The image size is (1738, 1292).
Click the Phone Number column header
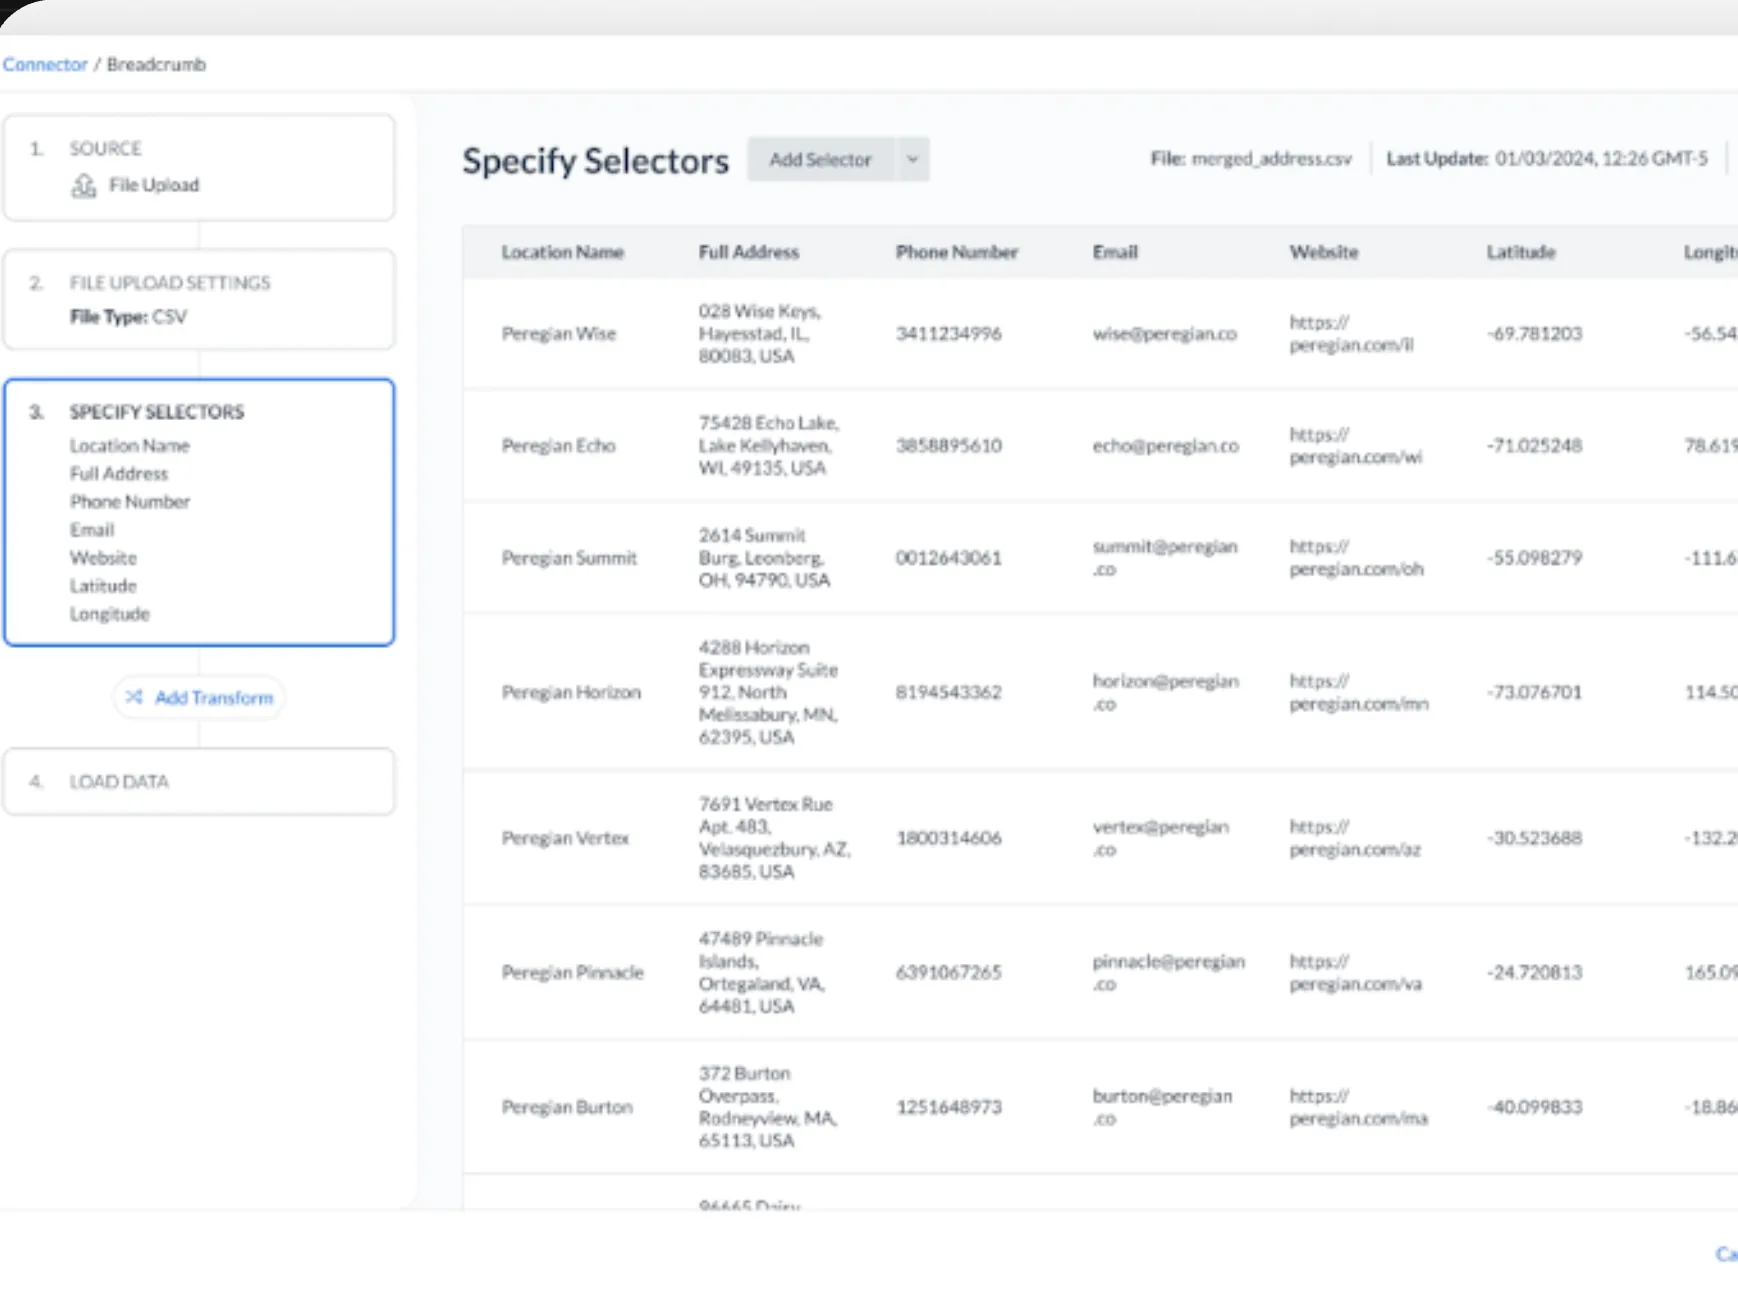956,252
